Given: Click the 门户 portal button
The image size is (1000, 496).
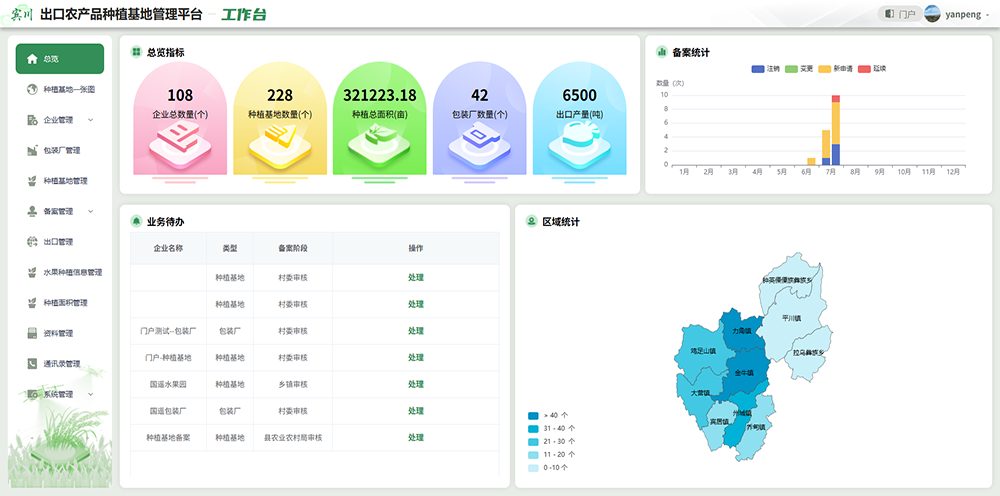Looking at the screenshot, I should pos(899,14).
